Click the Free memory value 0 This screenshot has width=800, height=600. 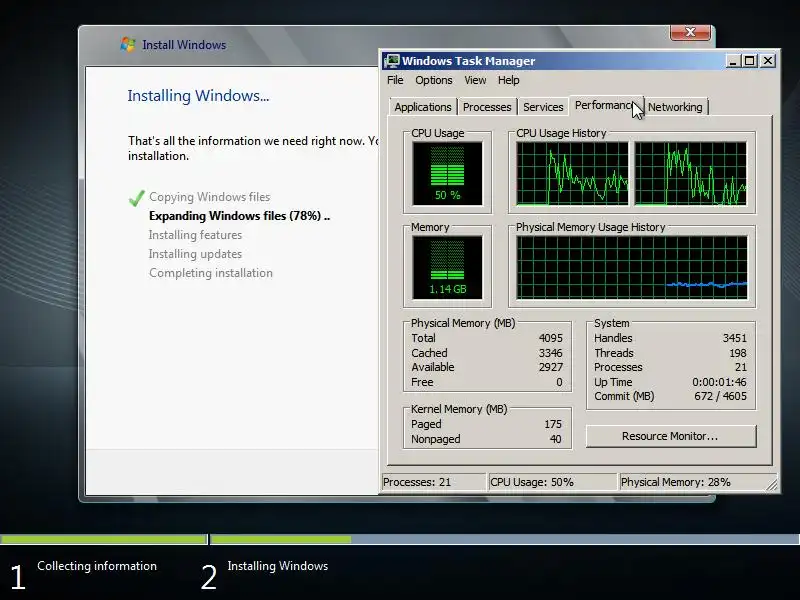(x=559, y=382)
